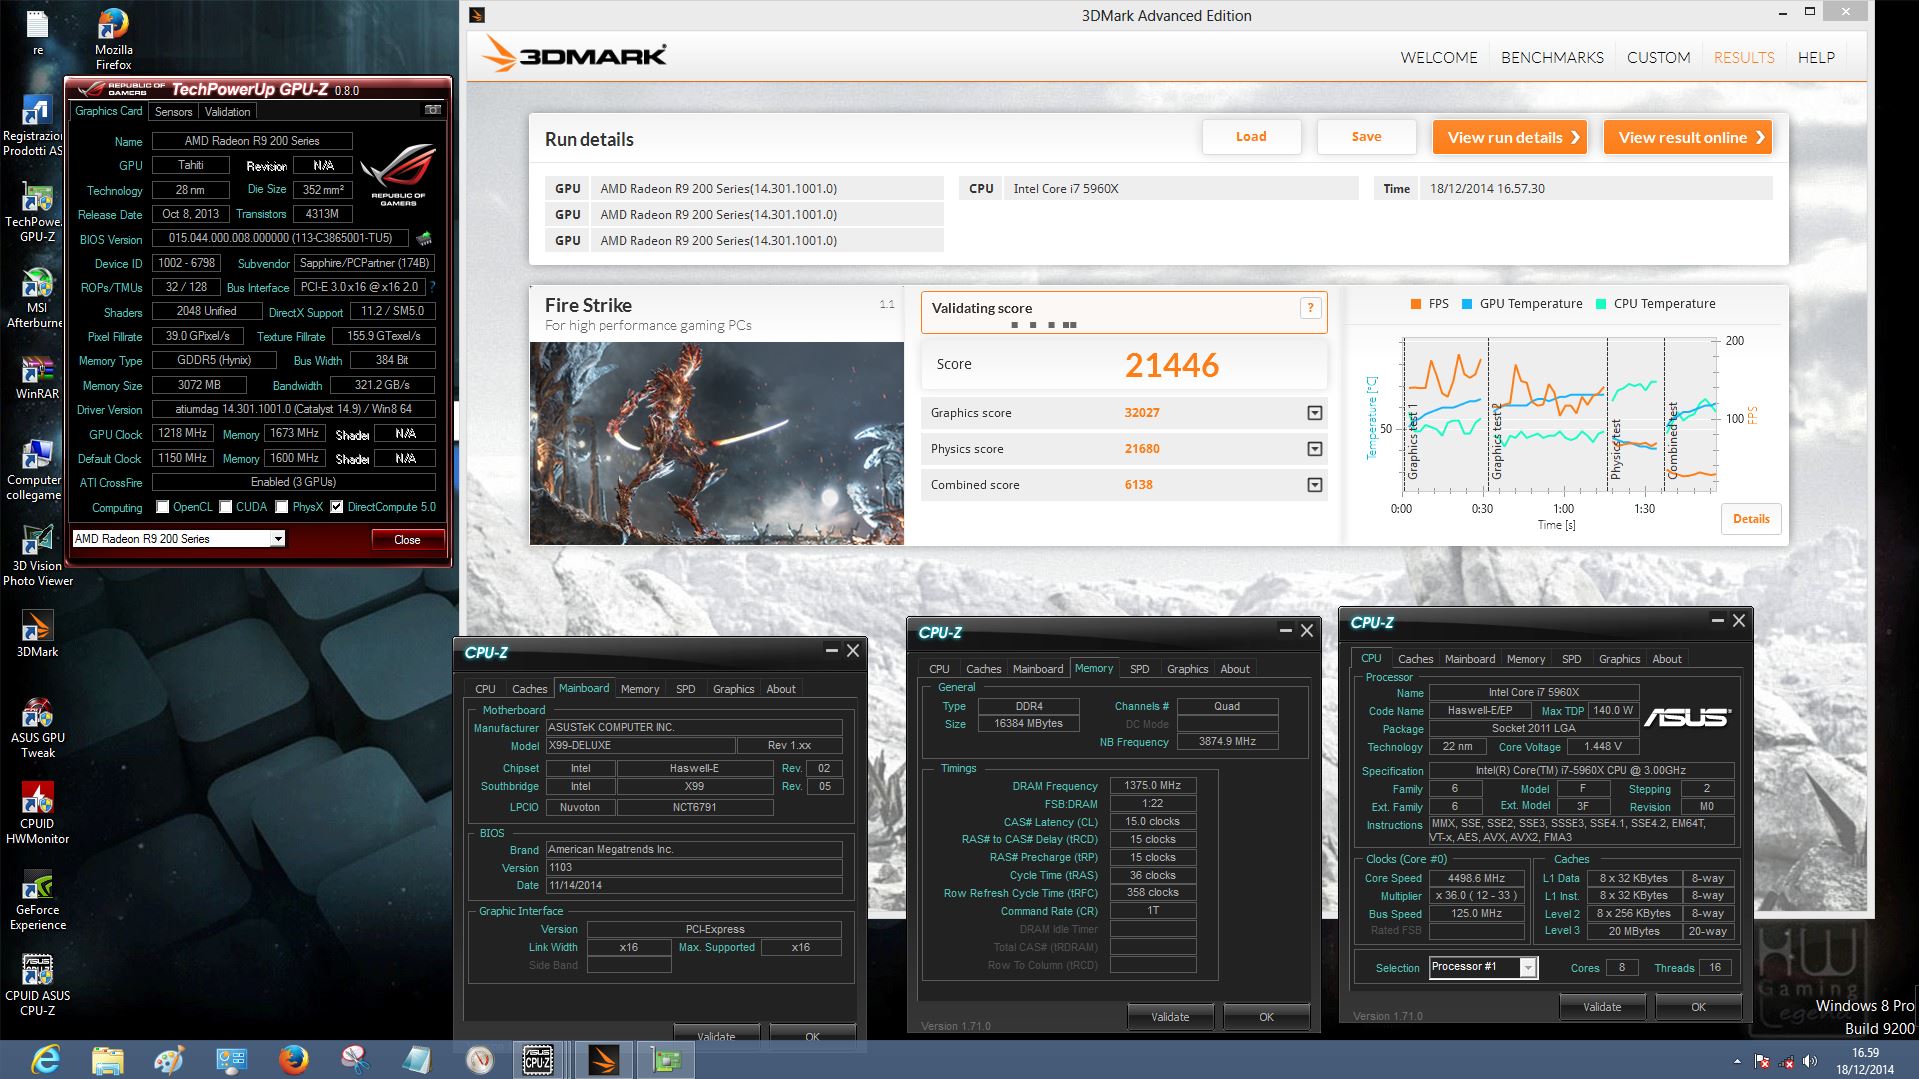Launch MSI Afterburner desktop icon
The image size is (1919, 1079).
35,298
